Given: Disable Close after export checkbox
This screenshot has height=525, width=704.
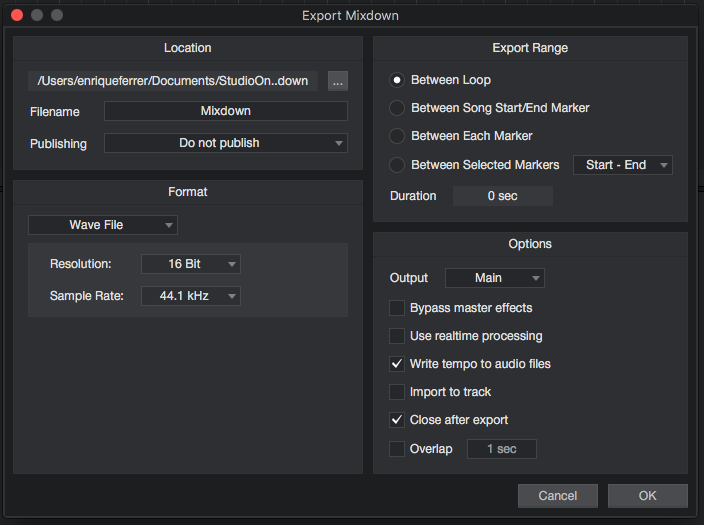Looking at the screenshot, I should 397,420.
